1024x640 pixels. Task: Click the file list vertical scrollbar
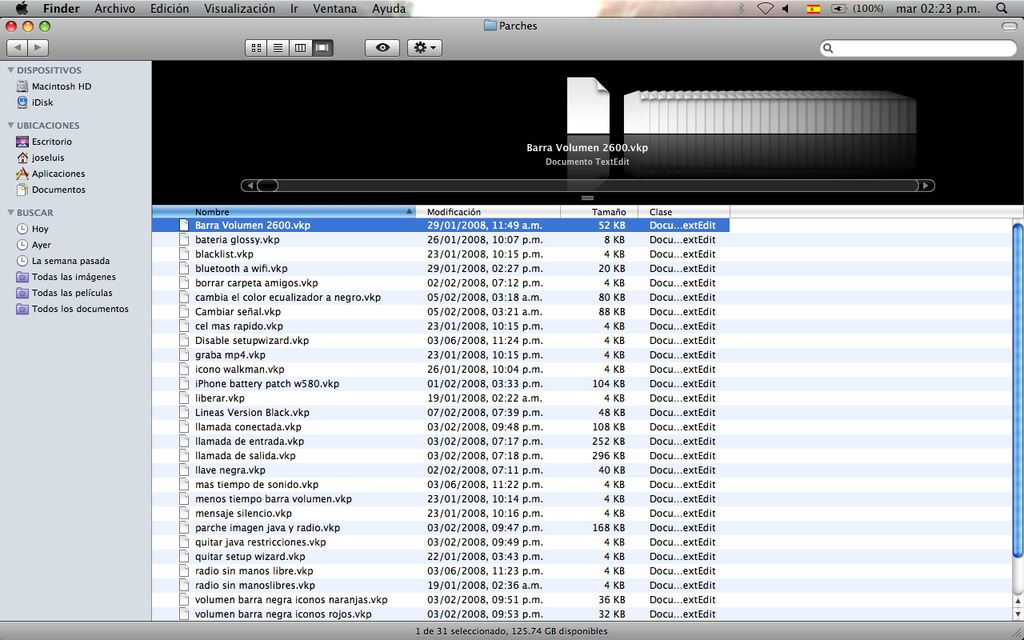pos(1018,391)
